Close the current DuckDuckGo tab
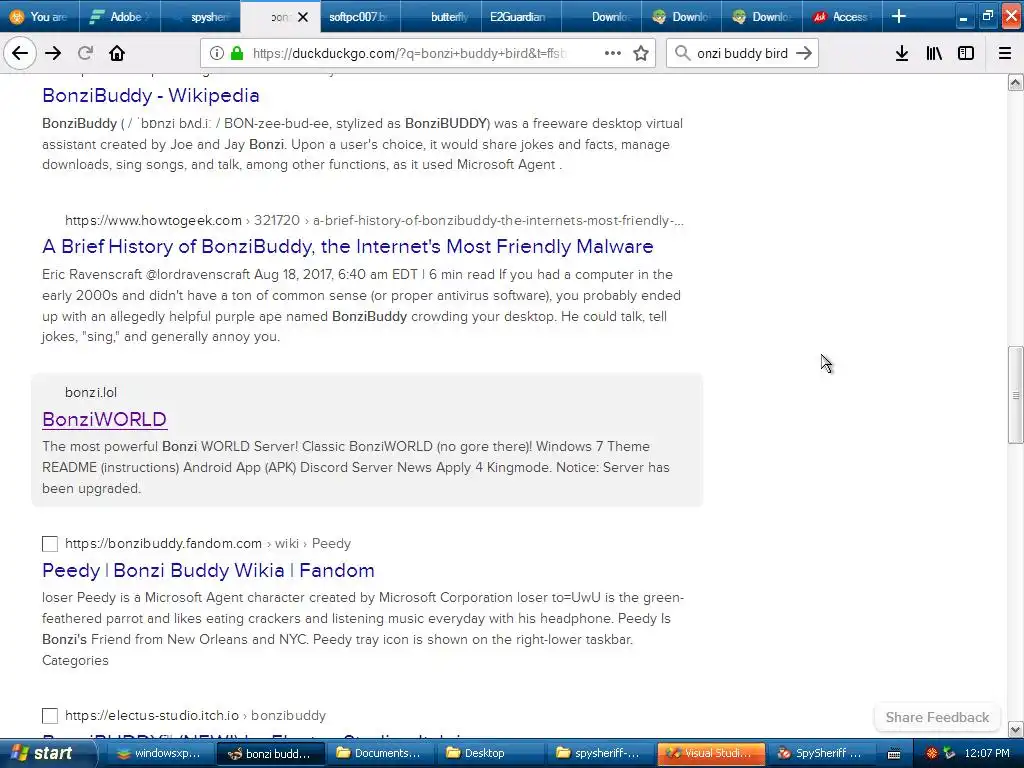 [303, 17]
